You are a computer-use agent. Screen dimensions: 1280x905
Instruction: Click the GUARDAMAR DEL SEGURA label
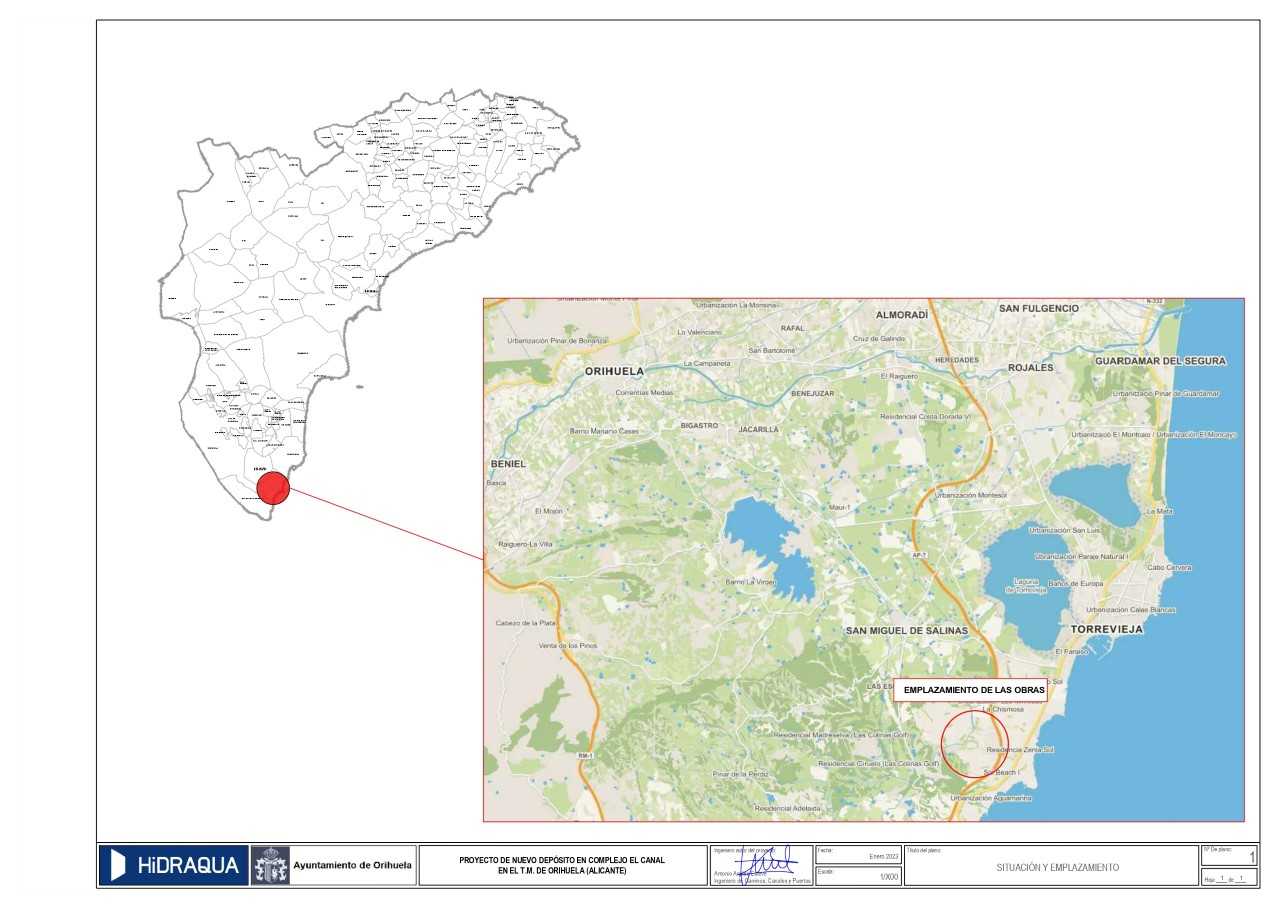[x=1160, y=361]
